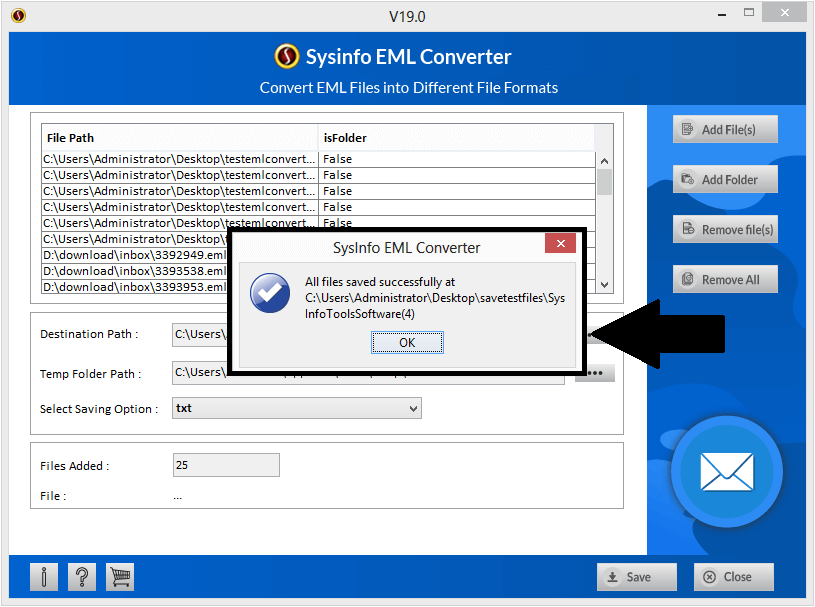Select row D:\download\inbox\3392949.eml
This screenshot has height=607, width=815.
135,255
